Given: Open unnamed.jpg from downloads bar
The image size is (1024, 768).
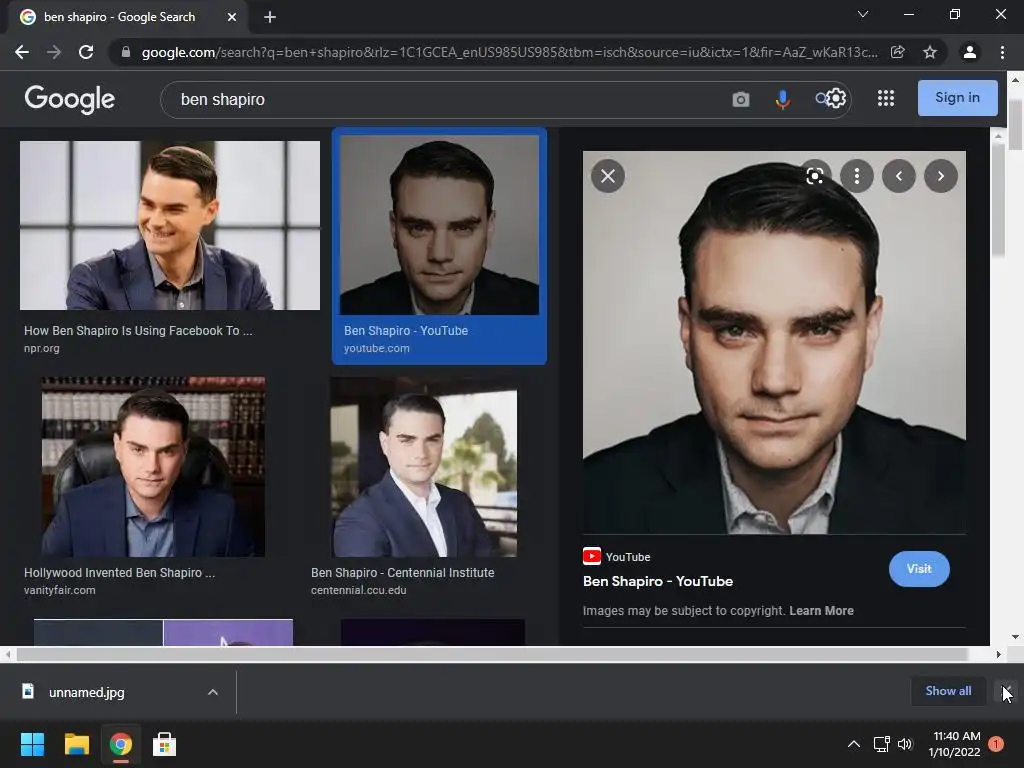Looking at the screenshot, I should pyautogui.click(x=86, y=692).
